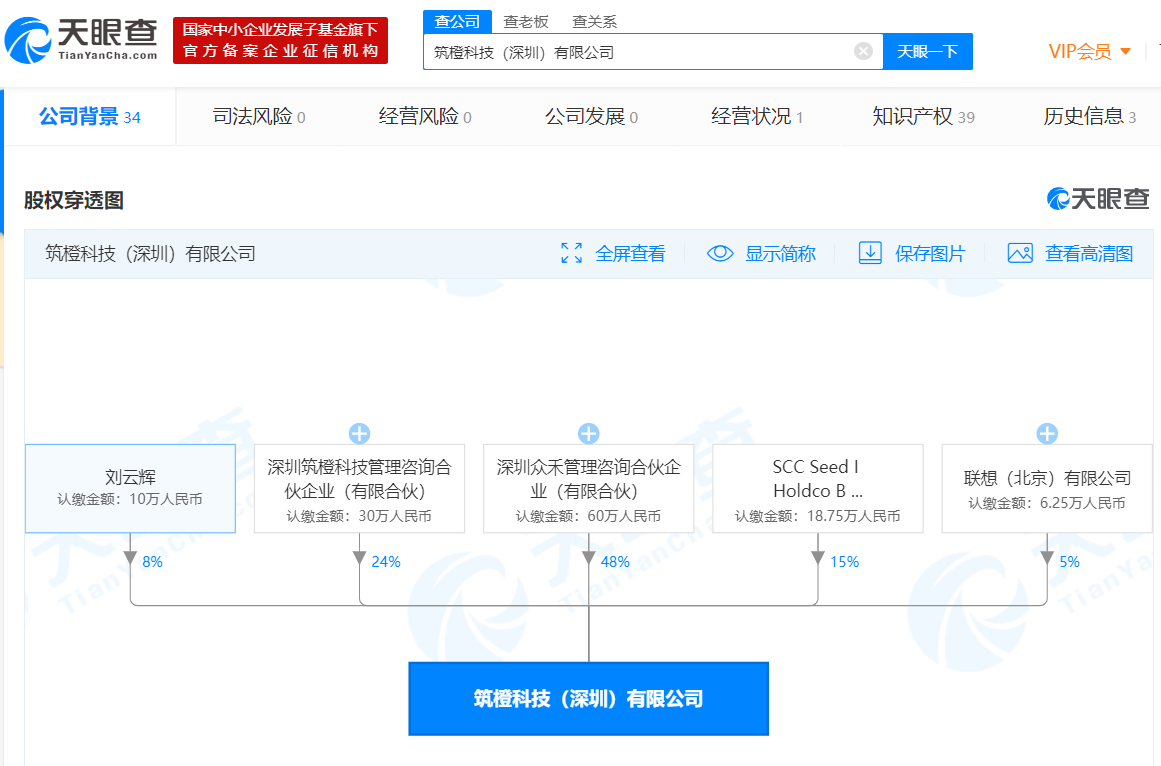Toggle show short names eye icon
The image size is (1161, 766).
click(720, 253)
